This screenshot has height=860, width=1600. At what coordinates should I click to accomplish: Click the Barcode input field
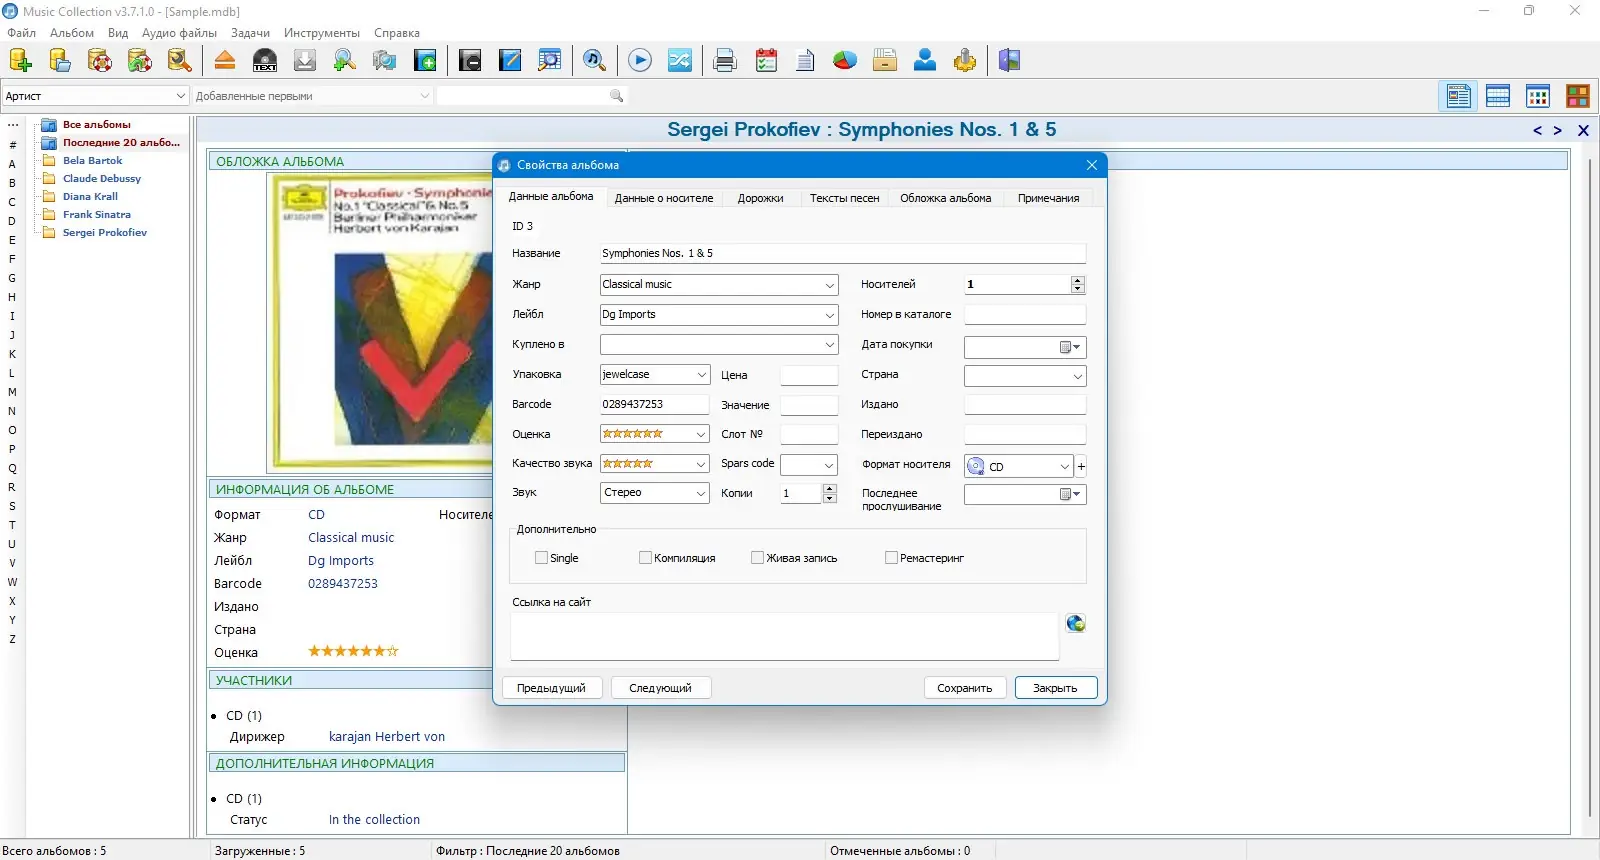(654, 404)
